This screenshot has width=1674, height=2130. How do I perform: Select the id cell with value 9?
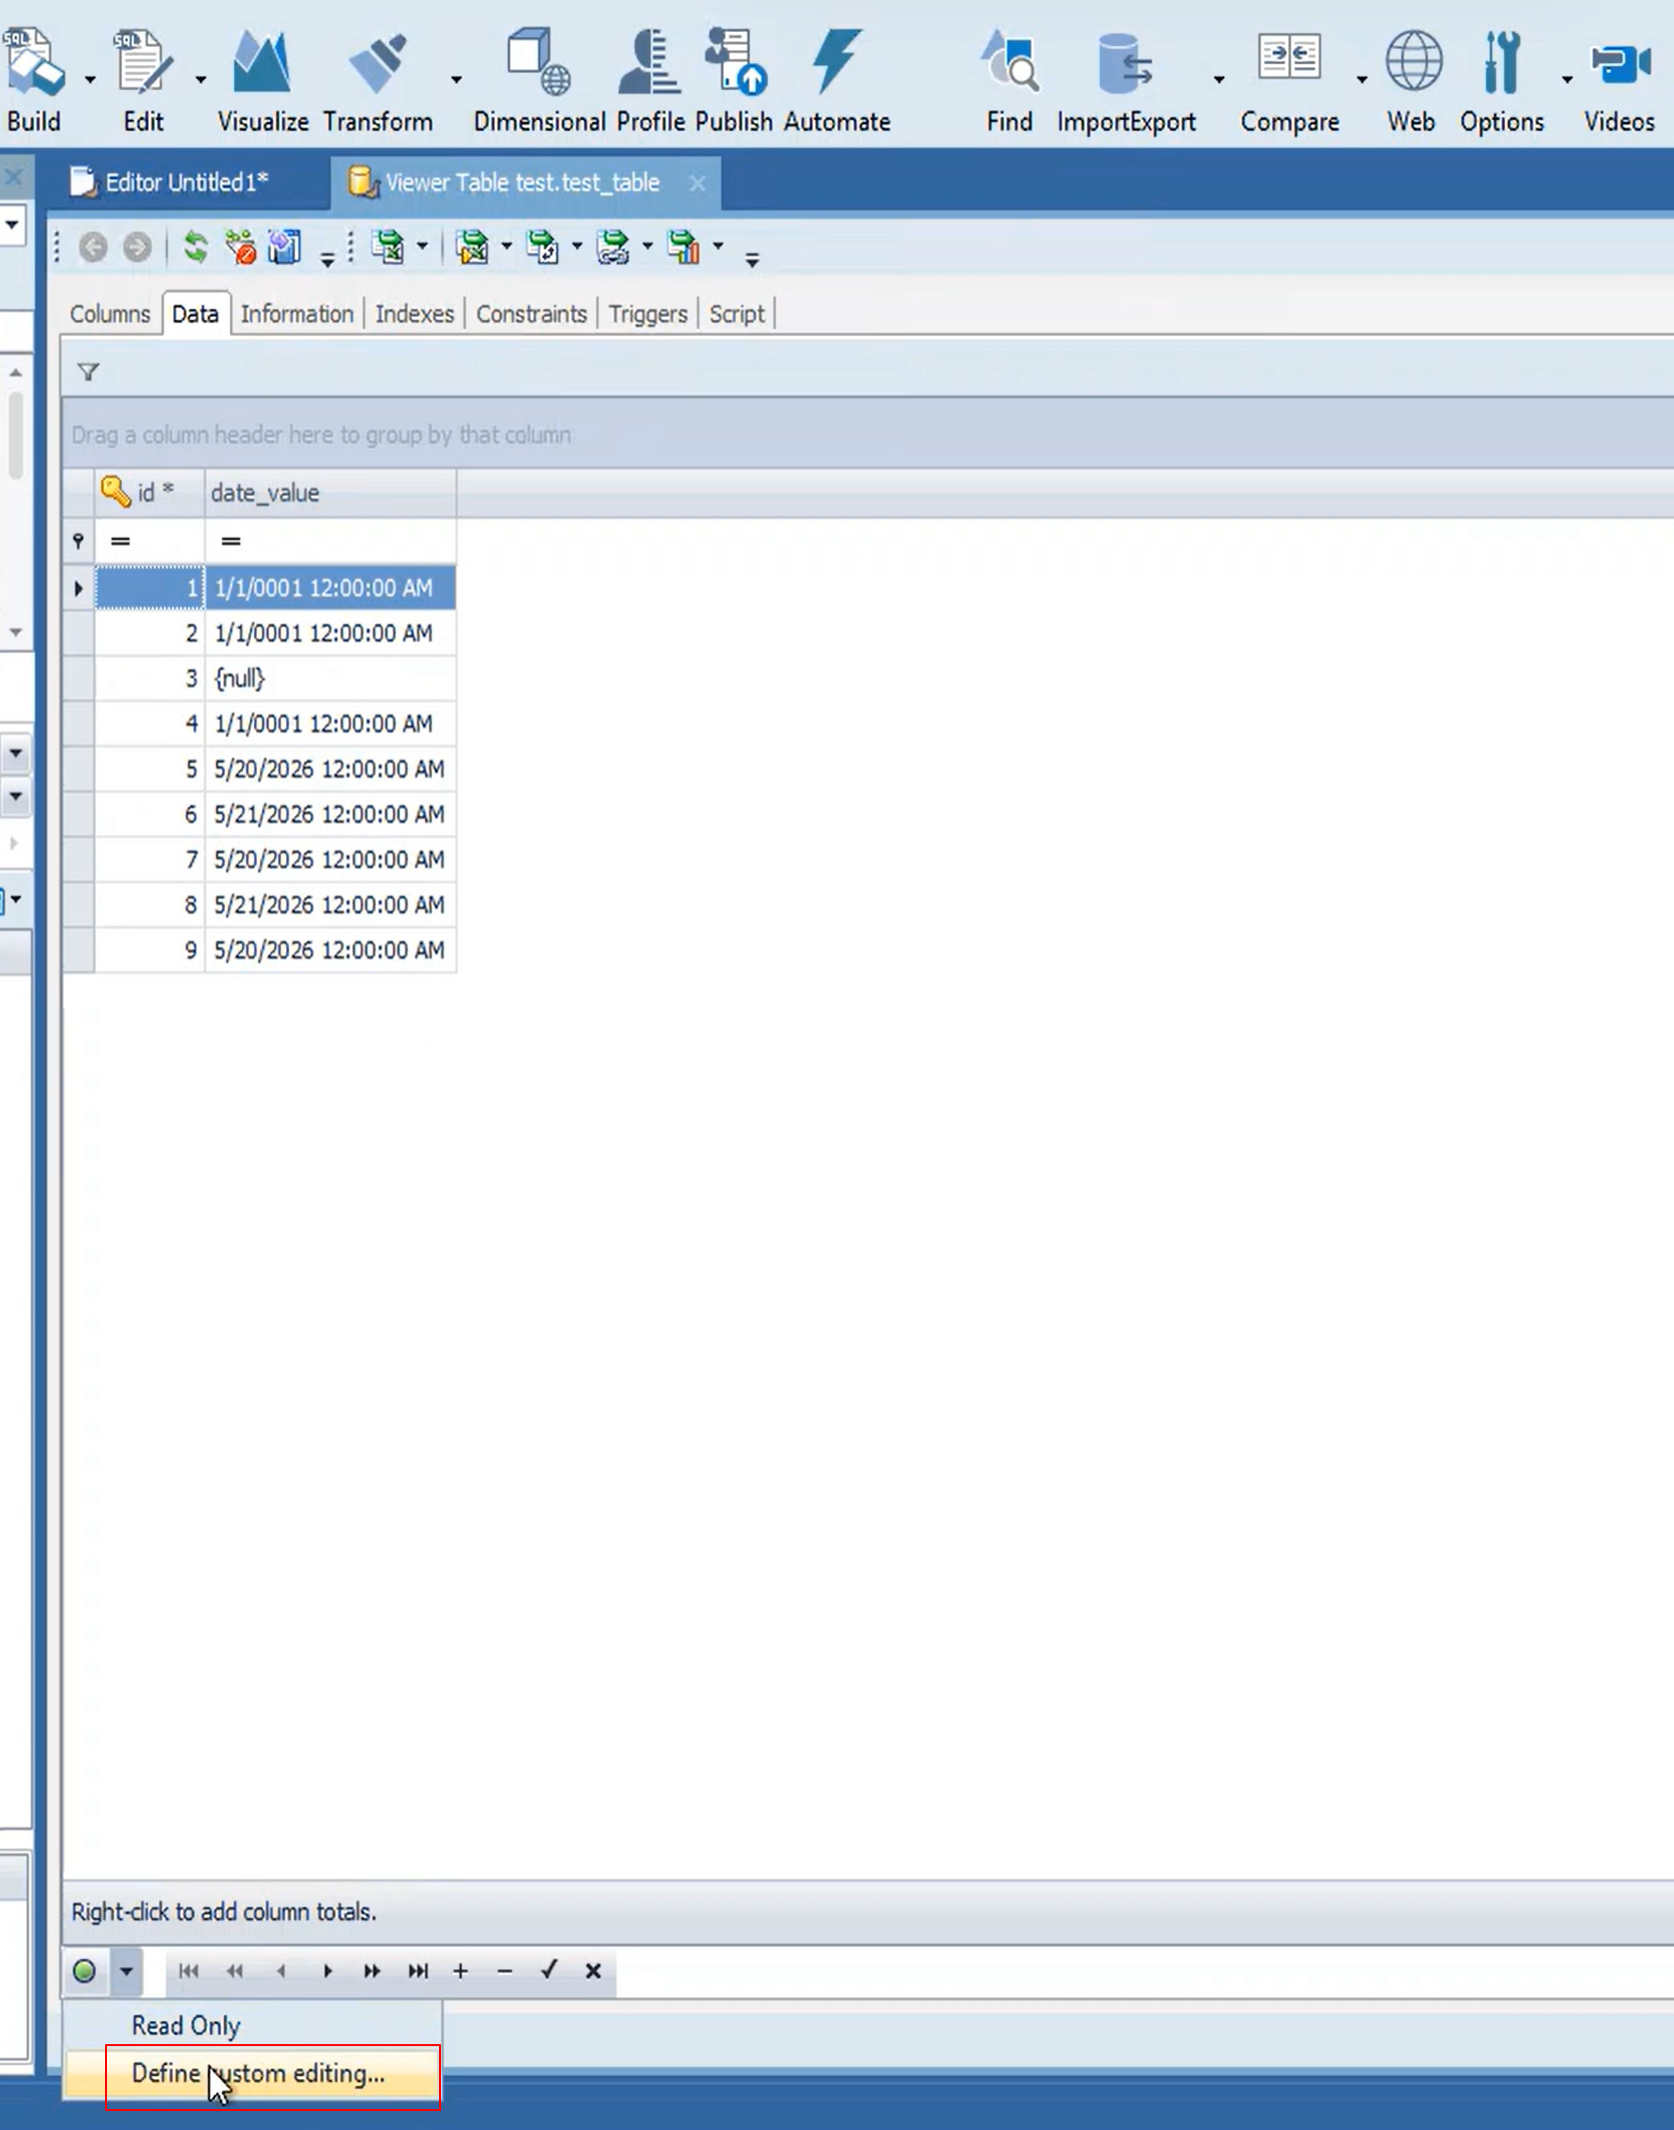[x=150, y=950]
